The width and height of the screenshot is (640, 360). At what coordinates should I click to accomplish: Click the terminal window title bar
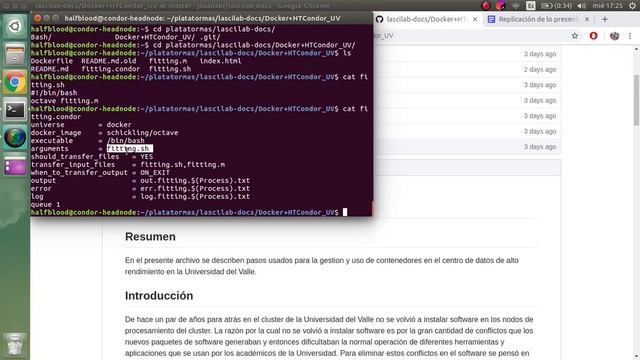point(202,18)
